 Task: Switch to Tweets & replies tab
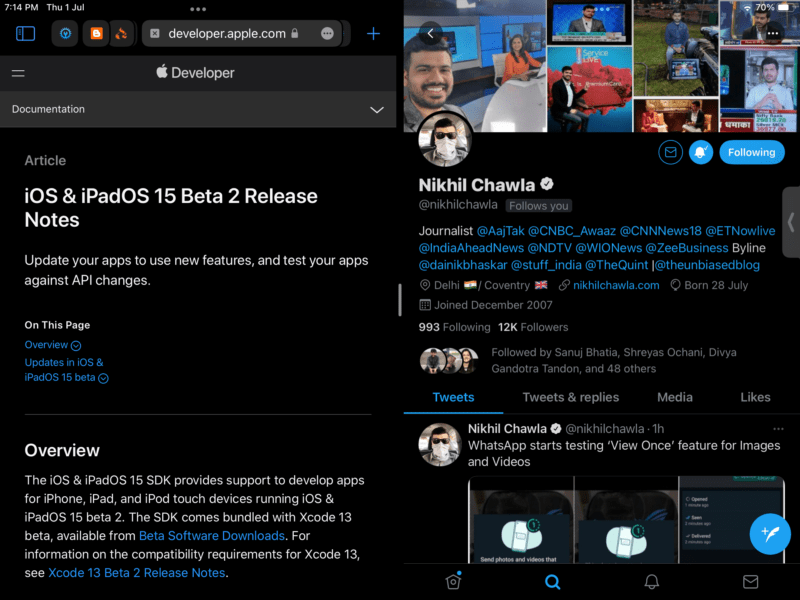[x=570, y=397]
